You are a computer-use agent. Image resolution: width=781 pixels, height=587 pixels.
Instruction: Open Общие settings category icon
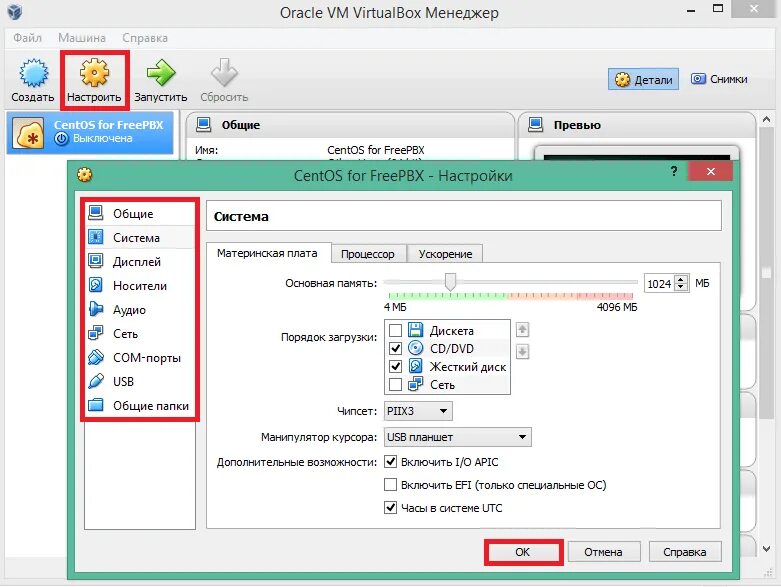[96, 213]
